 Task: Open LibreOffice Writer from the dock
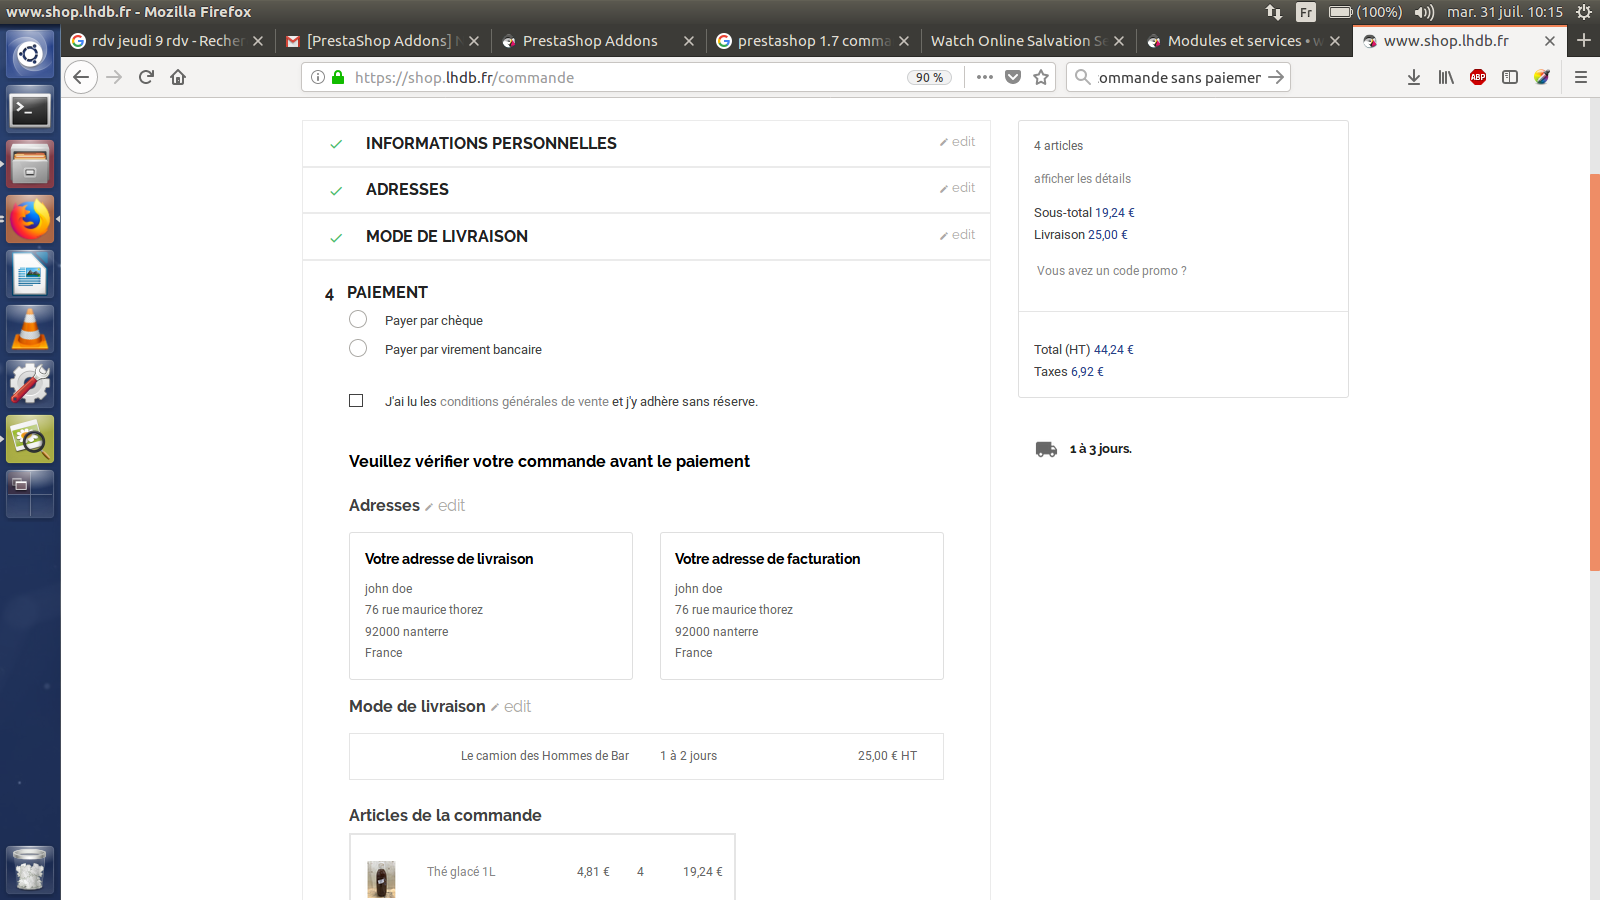30,274
